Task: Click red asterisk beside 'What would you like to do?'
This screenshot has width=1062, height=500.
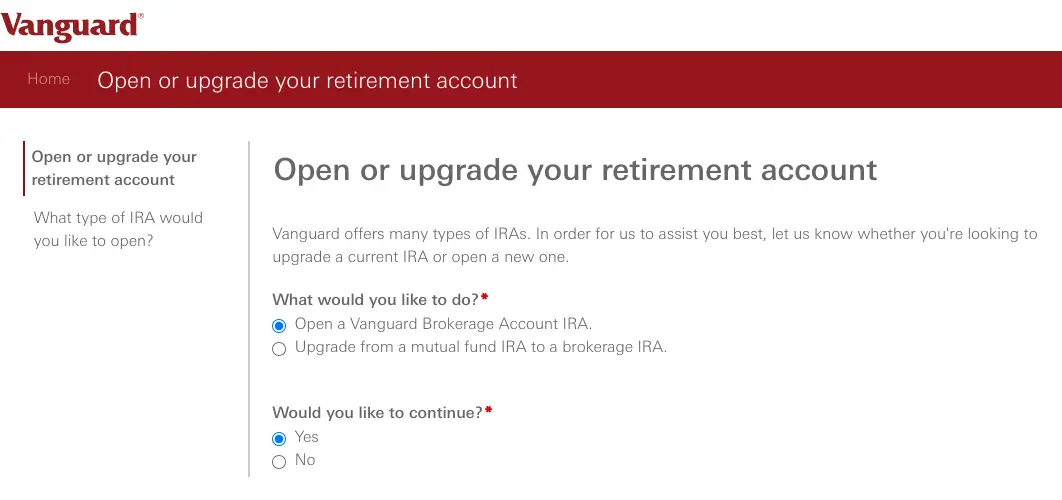Action: pyautogui.click(x=484, y=297)
